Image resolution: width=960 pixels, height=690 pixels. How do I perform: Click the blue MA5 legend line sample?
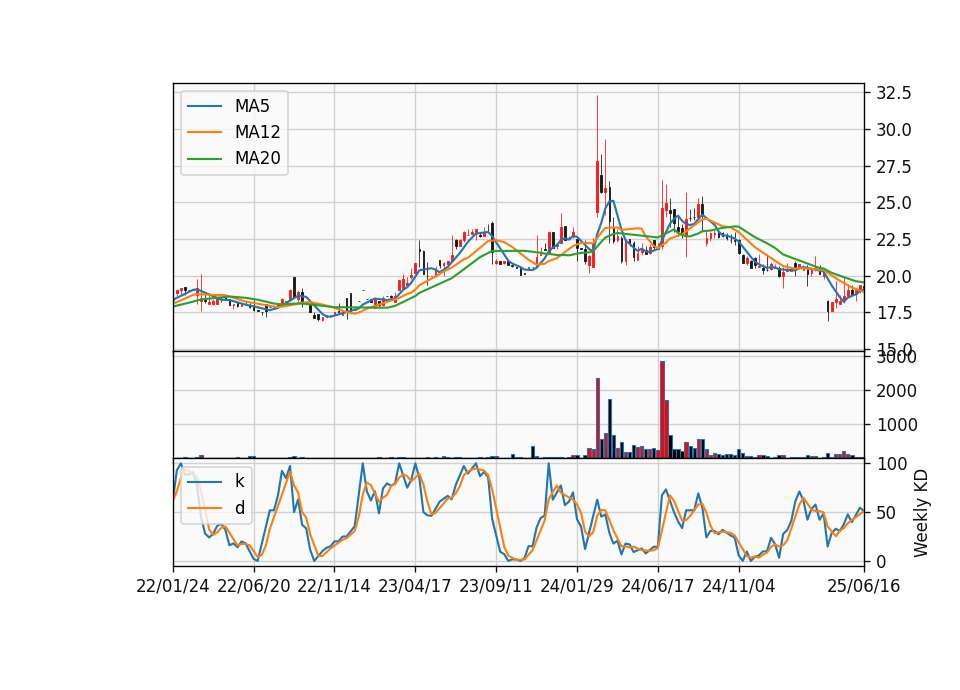(204, 106)
